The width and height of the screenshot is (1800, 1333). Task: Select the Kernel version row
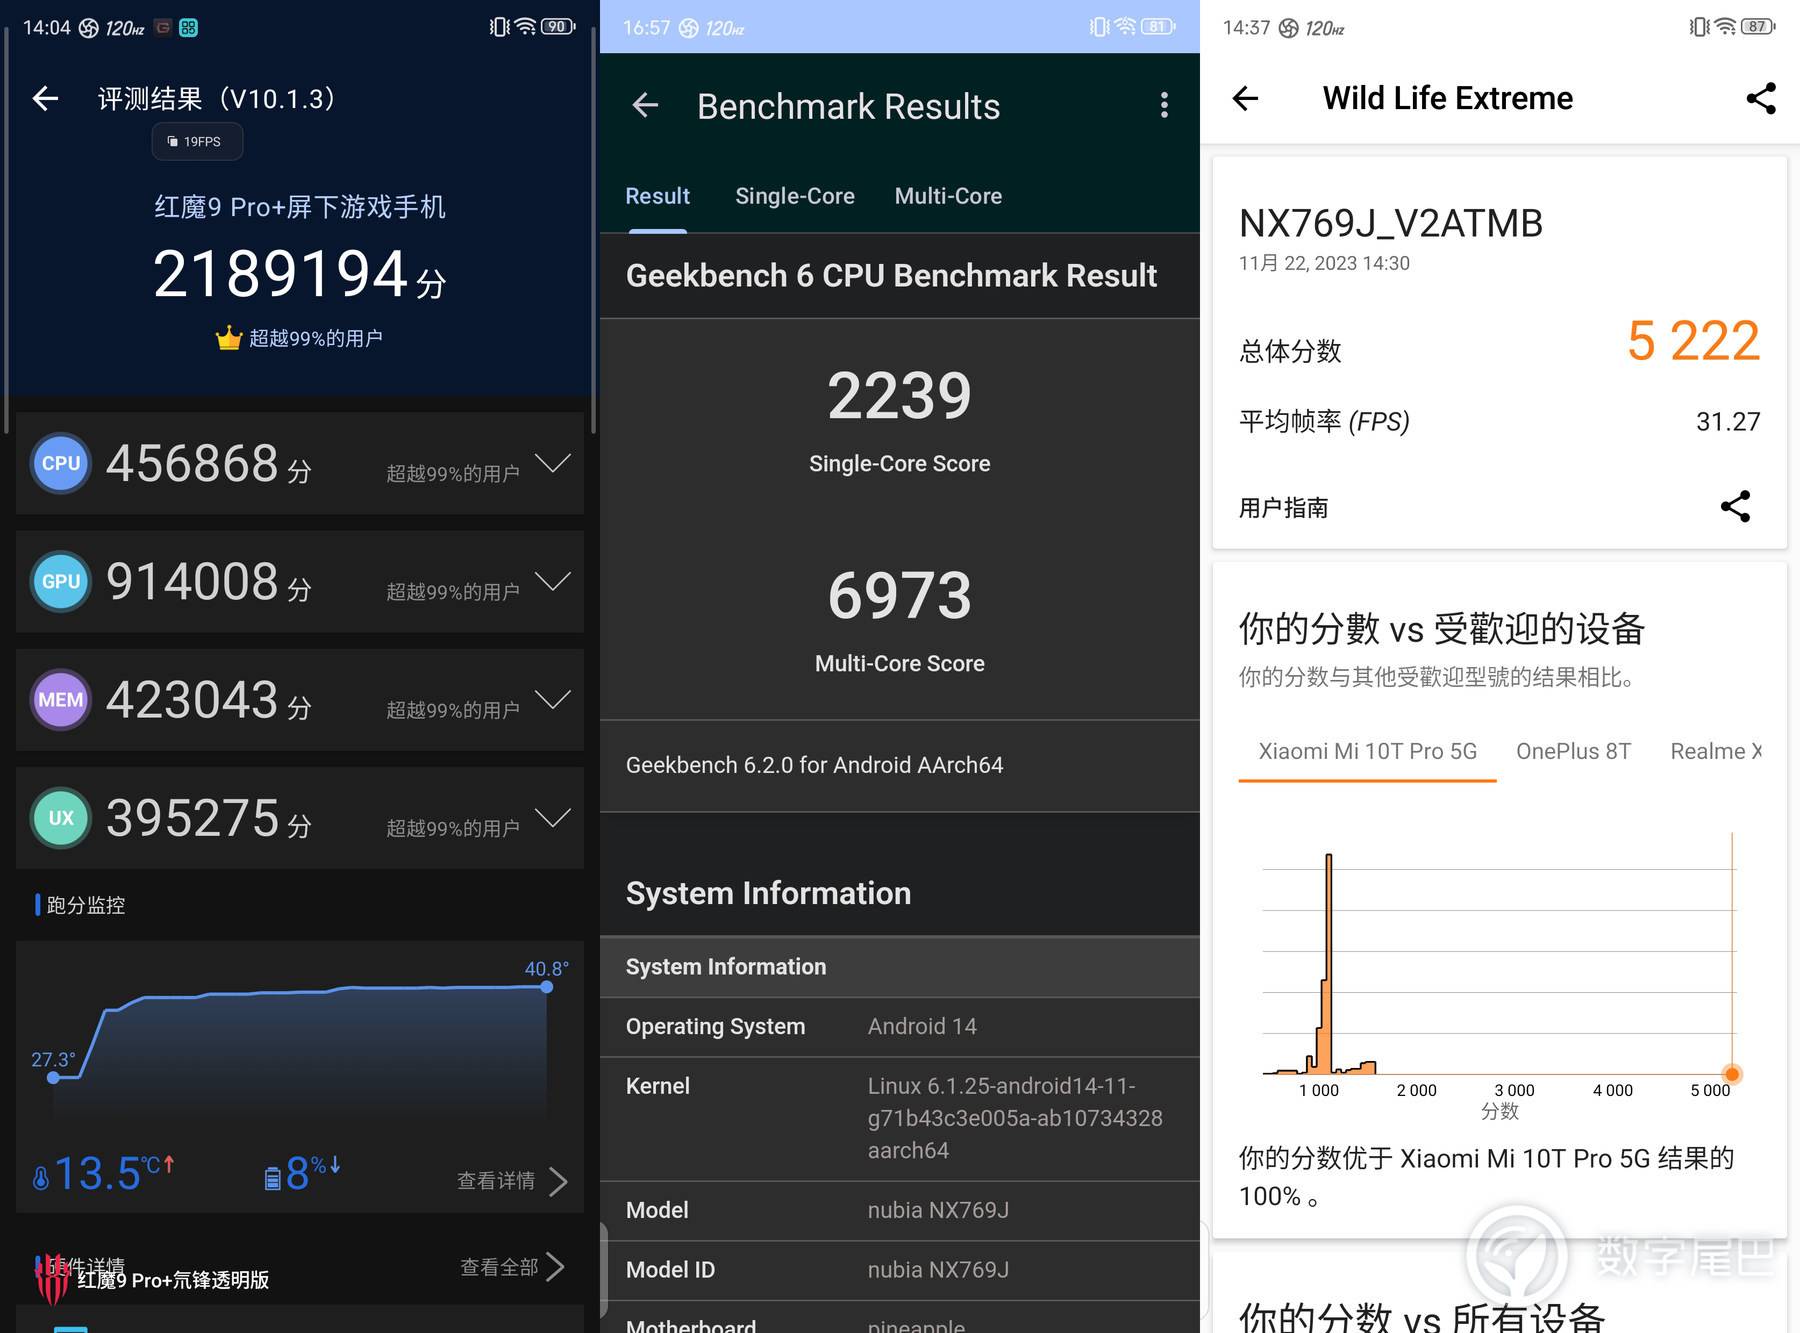900,1119
